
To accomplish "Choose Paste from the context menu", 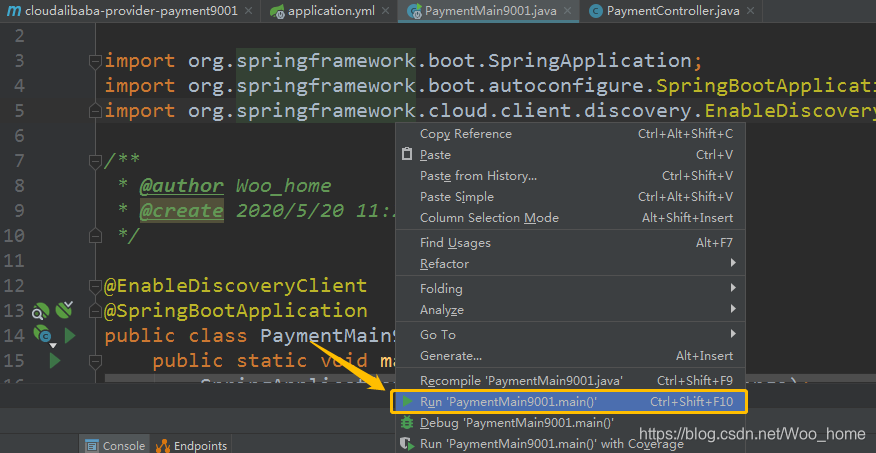I will click(570, 155).
